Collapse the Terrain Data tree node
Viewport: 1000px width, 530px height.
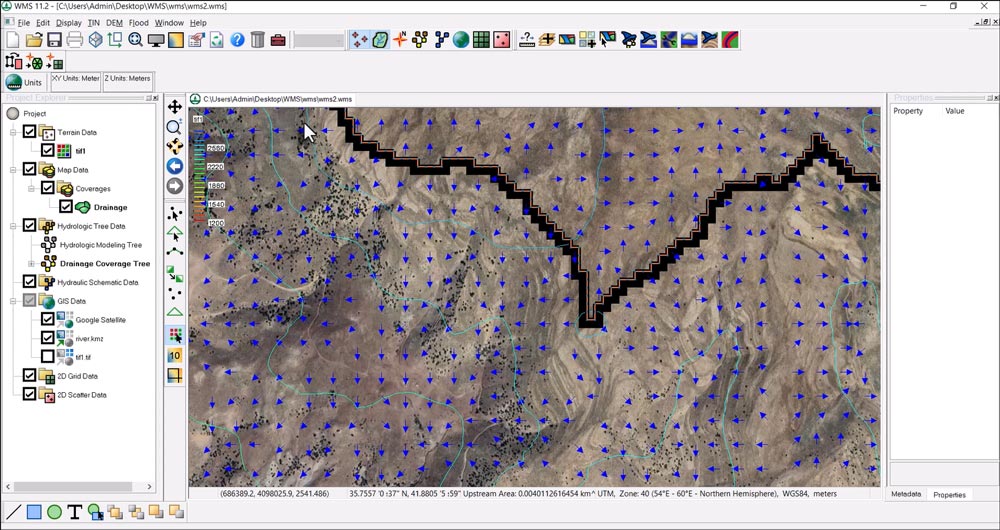13,132
